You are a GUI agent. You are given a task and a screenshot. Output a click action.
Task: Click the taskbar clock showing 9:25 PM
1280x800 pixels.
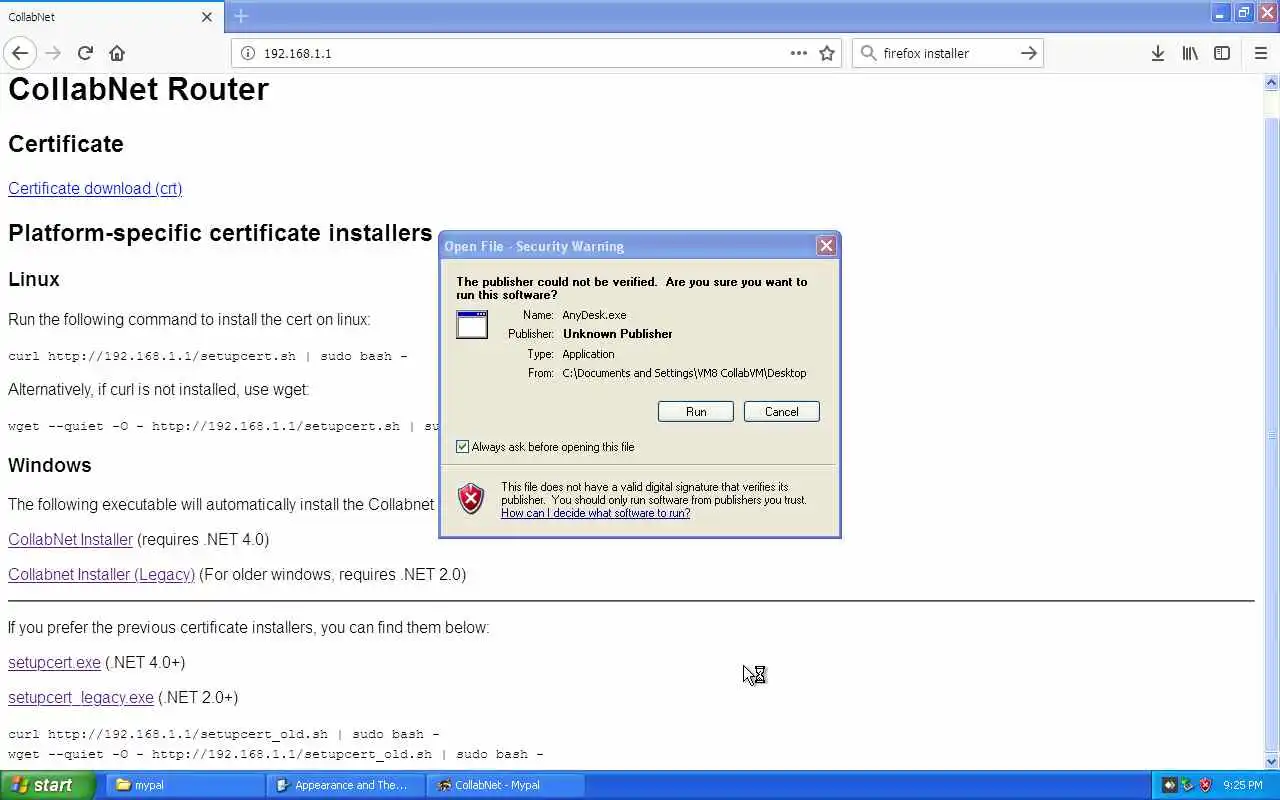[x=1243, y=785]
